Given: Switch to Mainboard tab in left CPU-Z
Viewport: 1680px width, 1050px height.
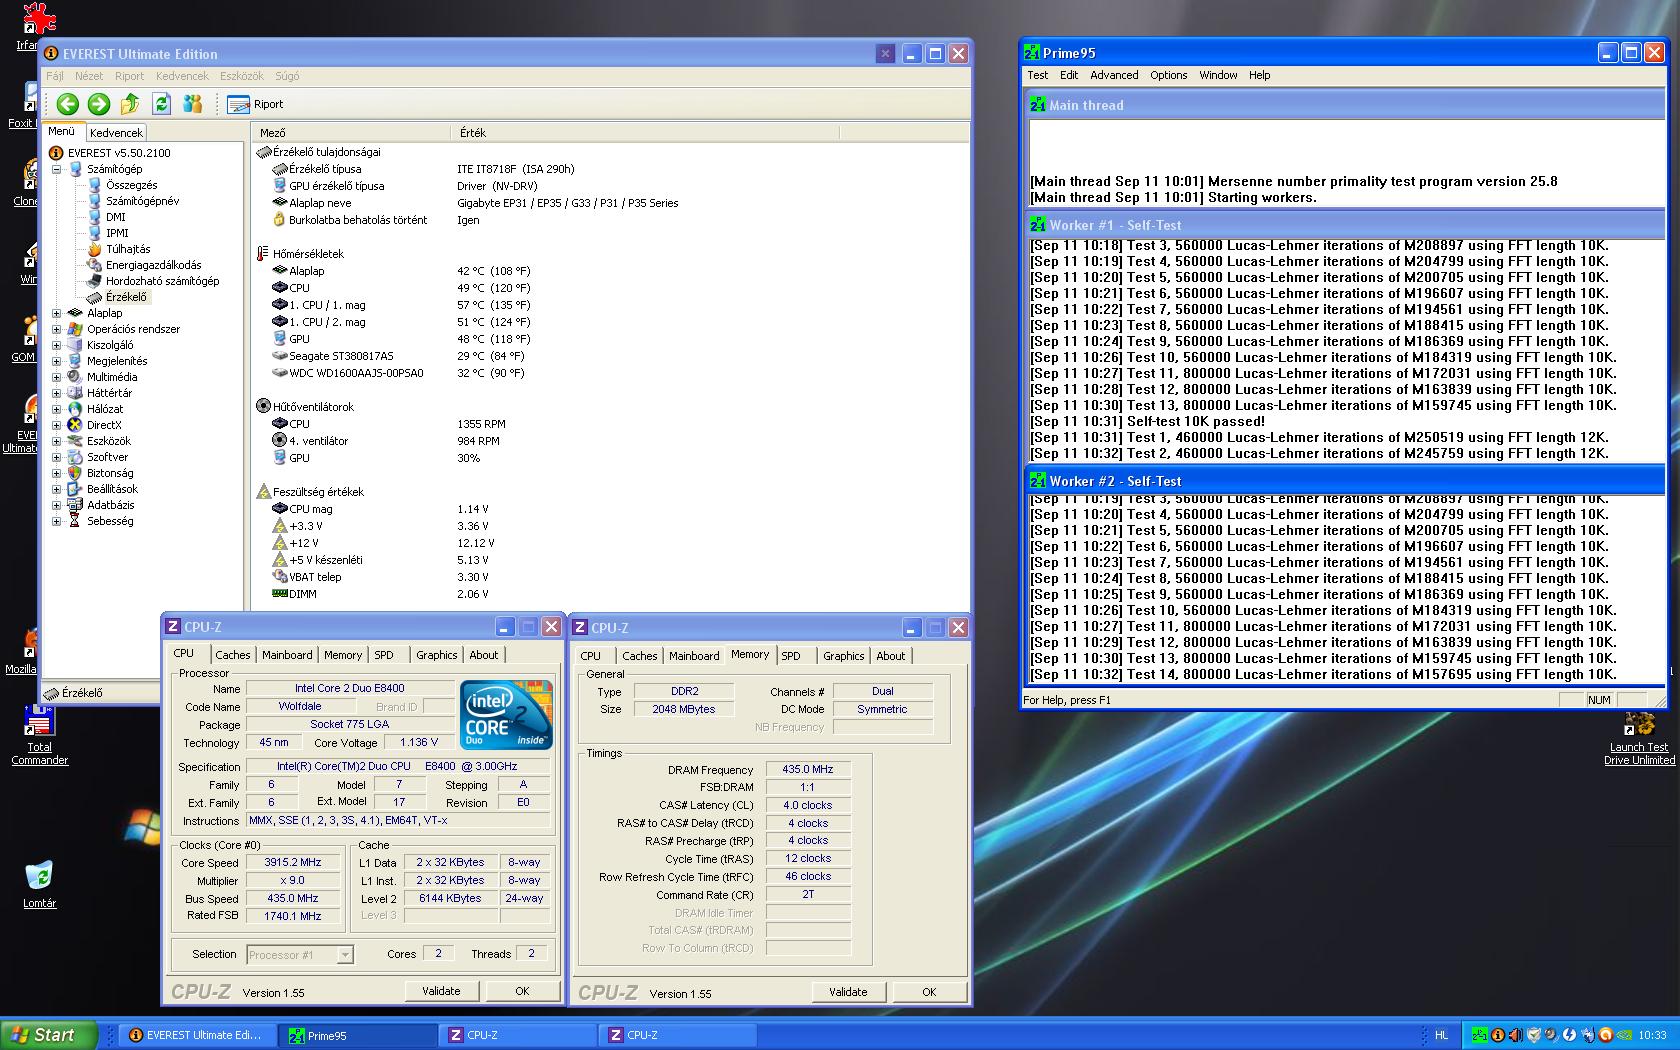Looking at the screenshot, I should (x=287, y=655).
